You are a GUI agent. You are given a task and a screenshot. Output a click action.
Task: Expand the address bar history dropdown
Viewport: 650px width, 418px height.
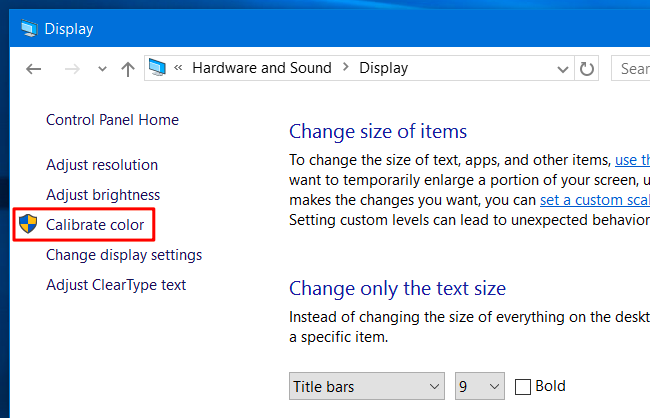pos(563,69)
